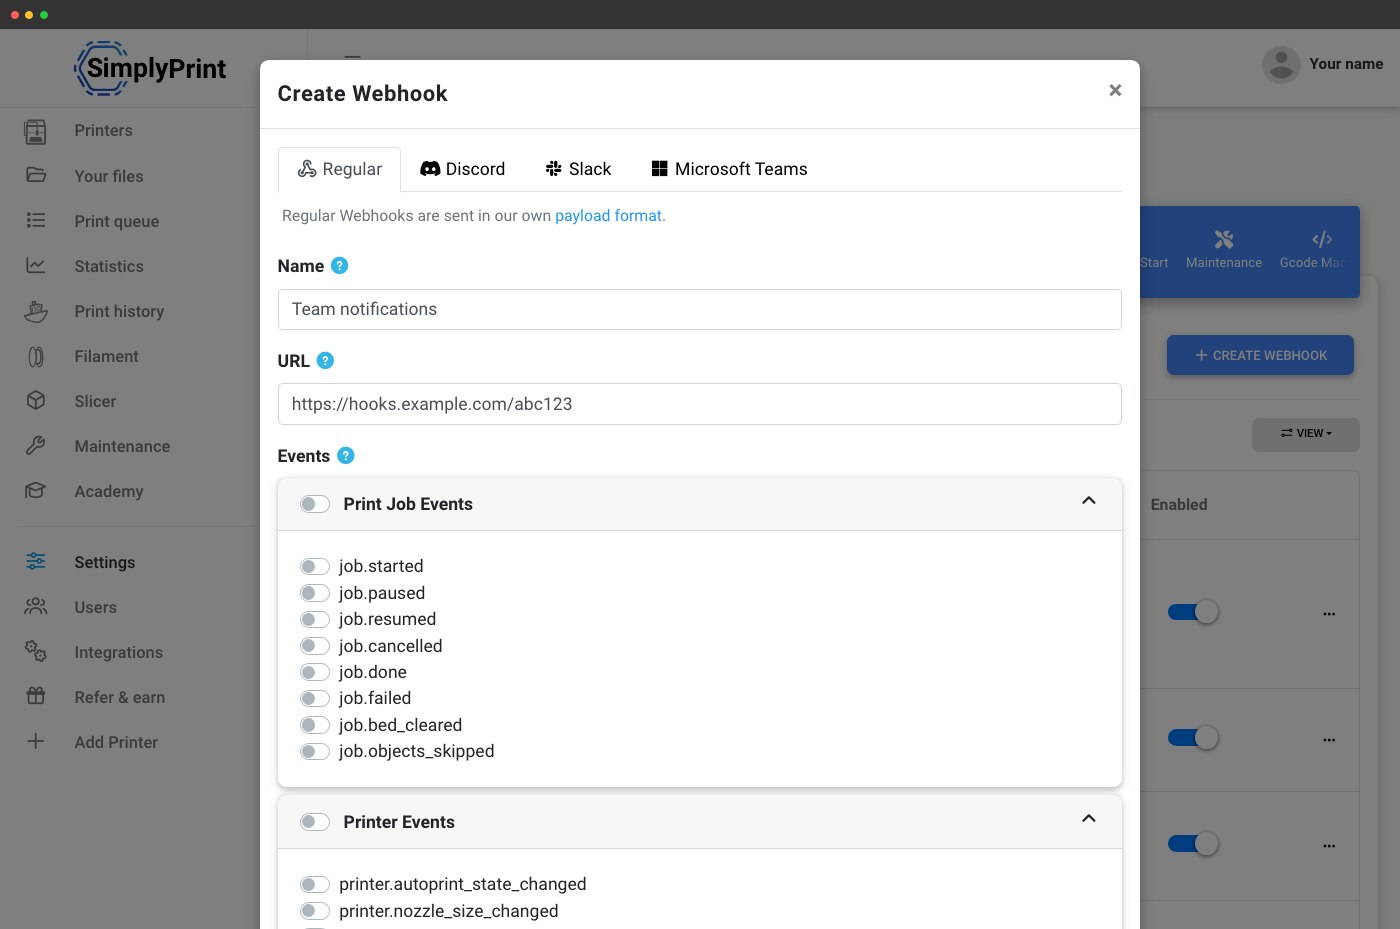The height and width of the screenshot is (929, 1400).
Task: Click the Academy graduation cap icon
Action: click(36, 490)
